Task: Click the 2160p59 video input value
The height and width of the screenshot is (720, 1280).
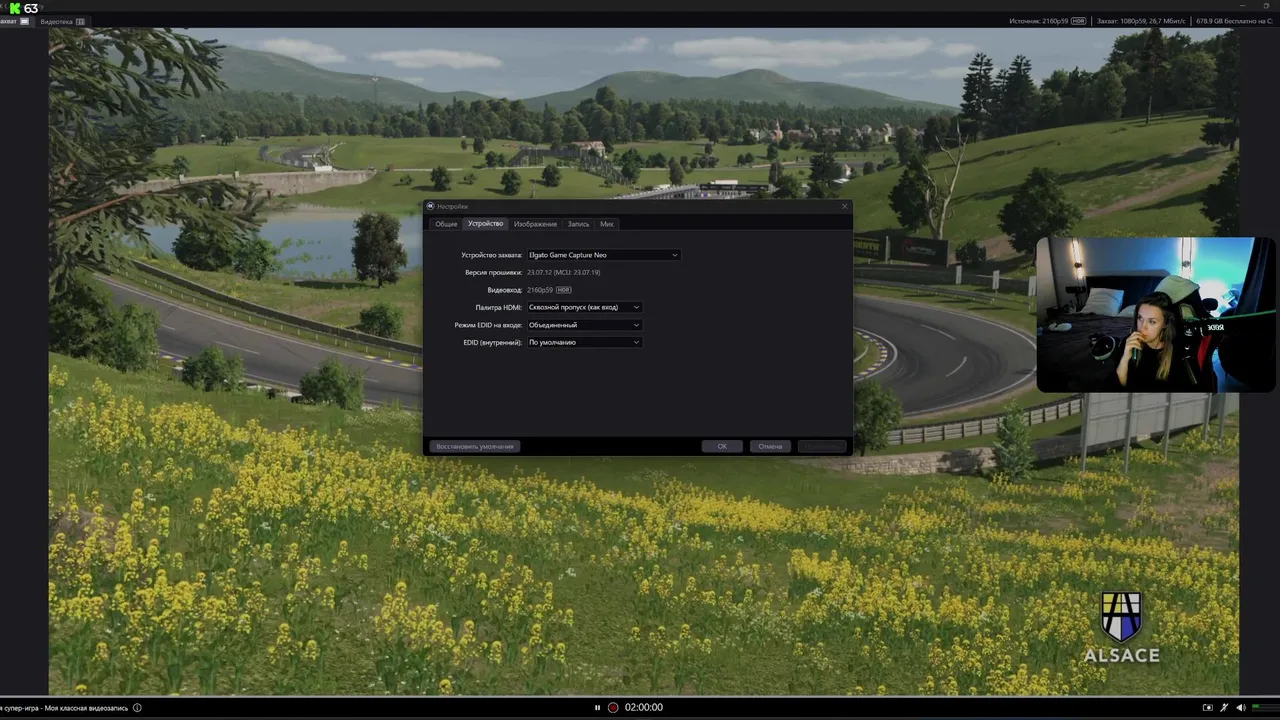Action: coord(540,290)
